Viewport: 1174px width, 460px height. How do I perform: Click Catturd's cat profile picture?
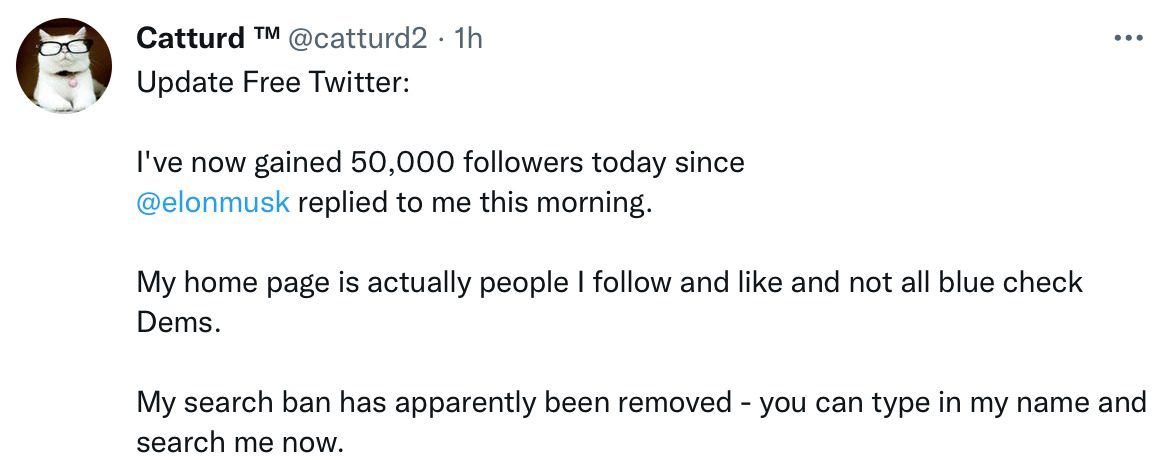[62, 64]
